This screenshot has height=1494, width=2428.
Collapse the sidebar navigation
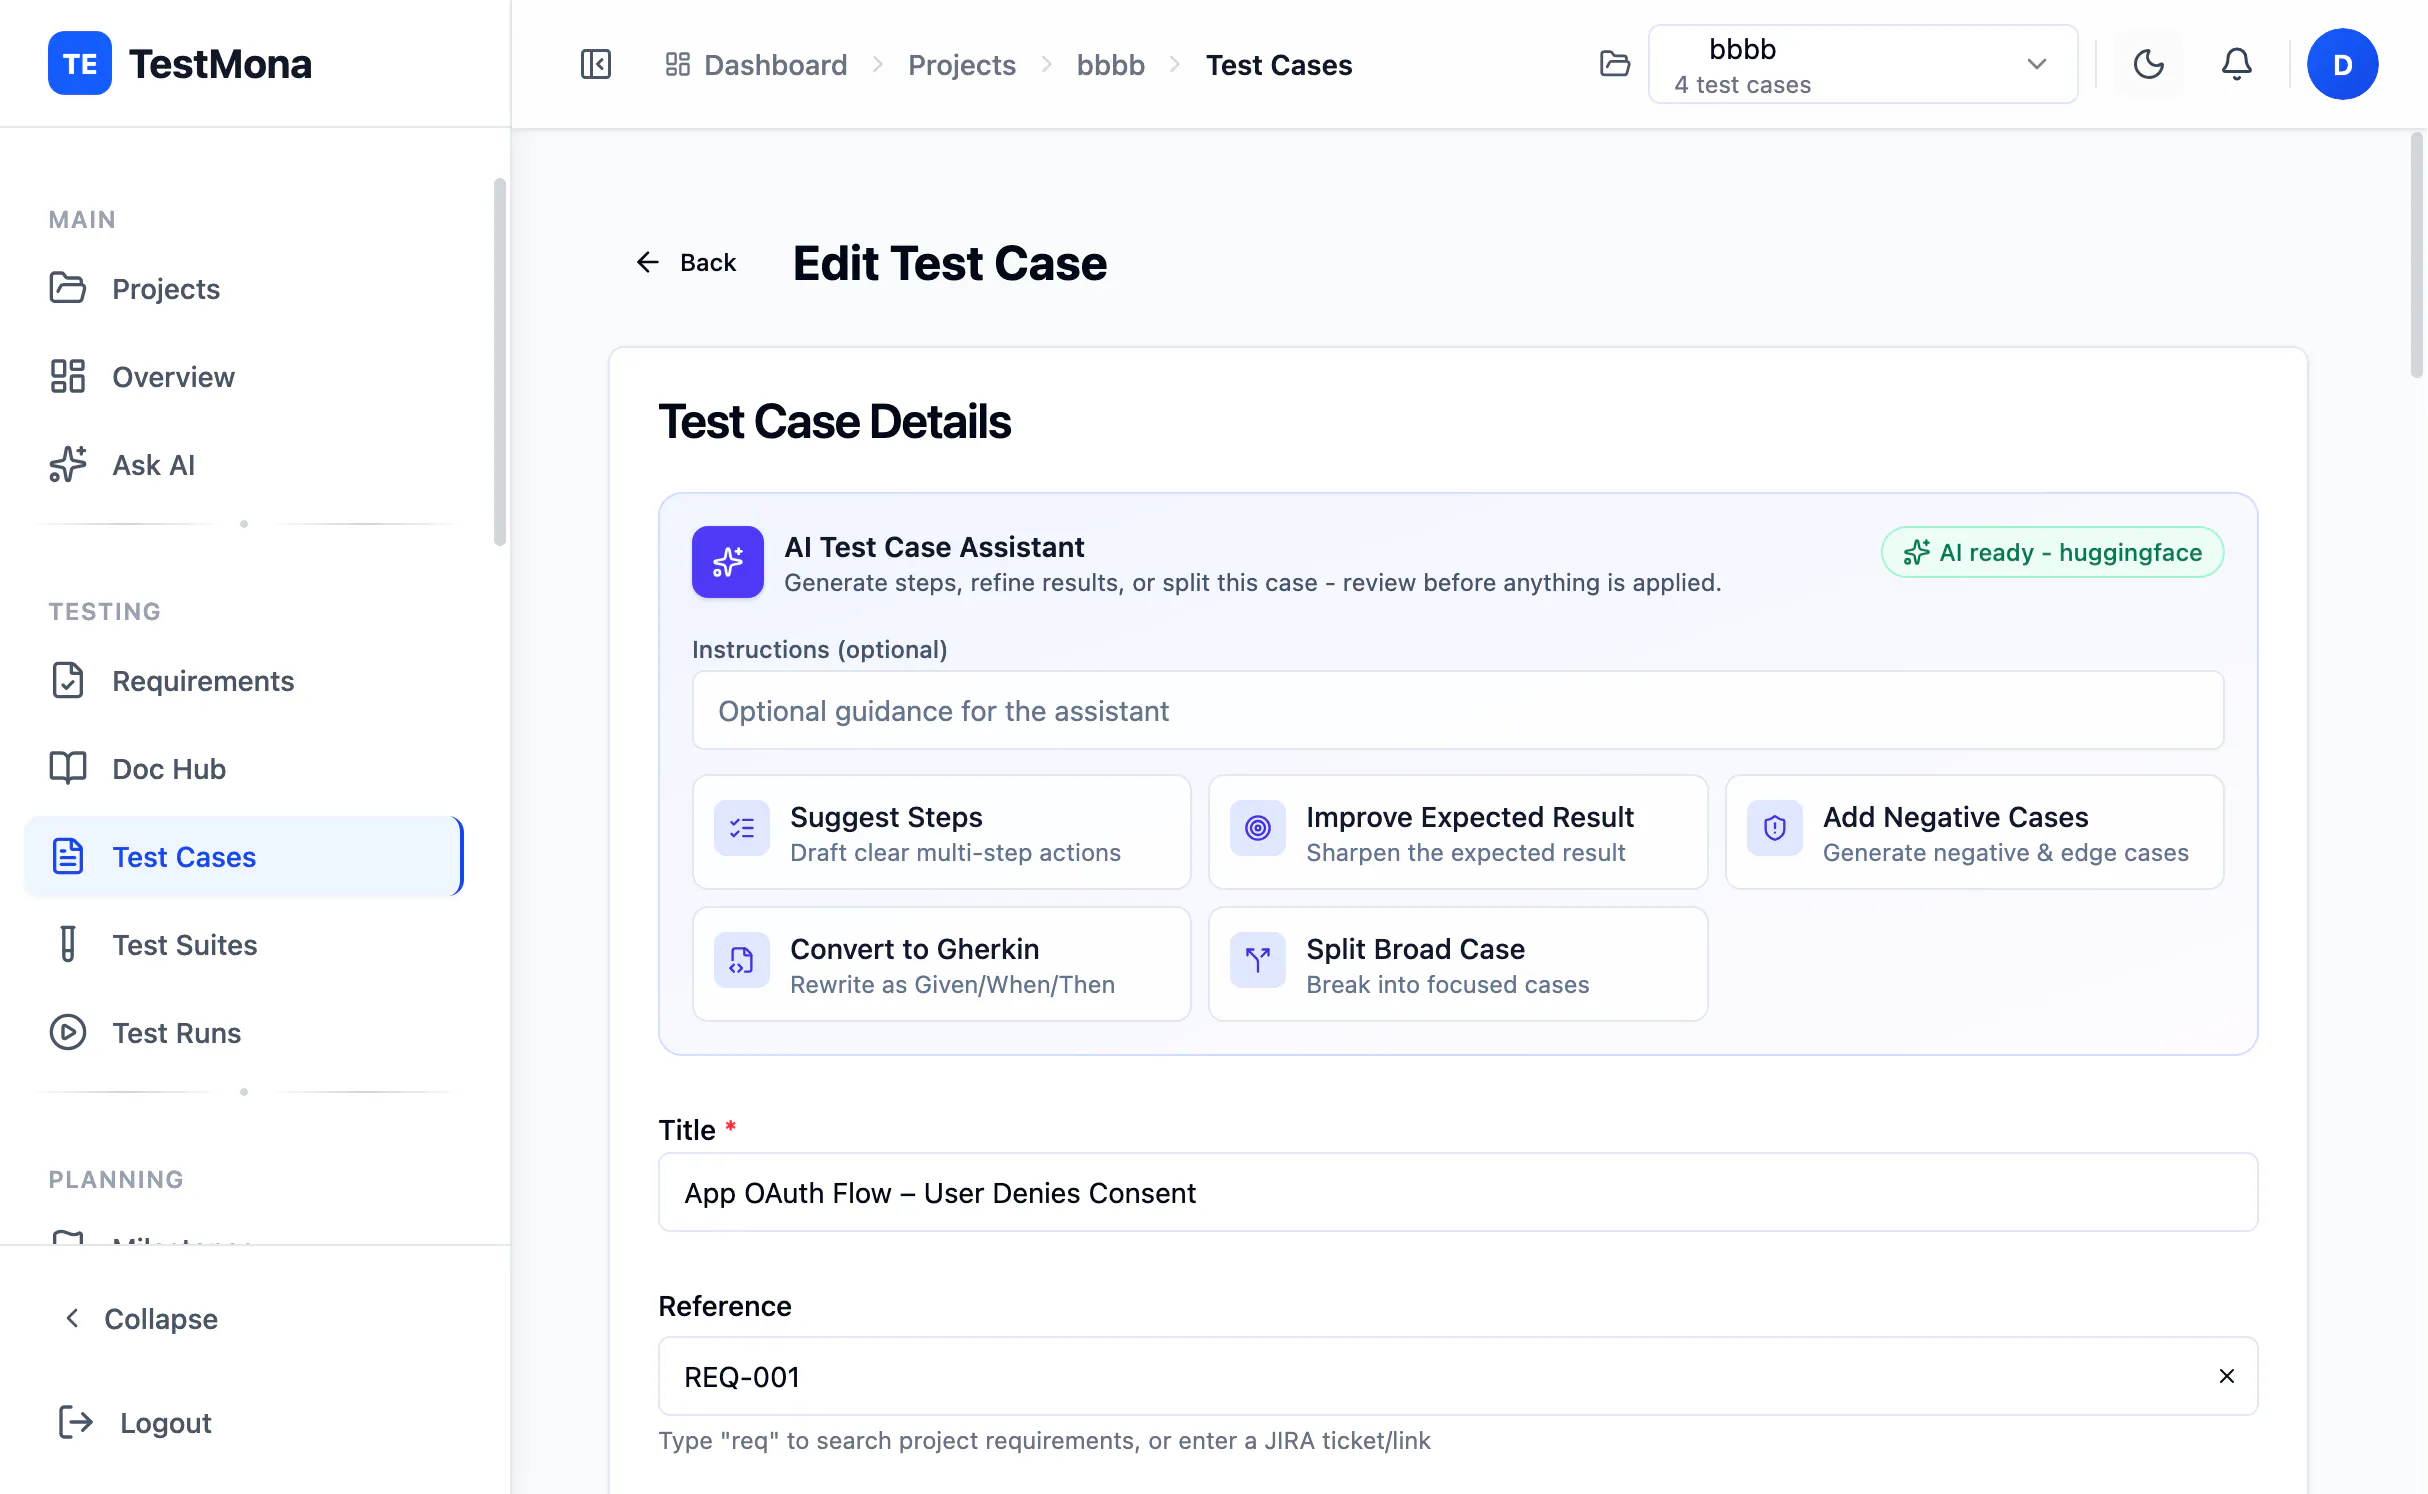(140, 1319)
